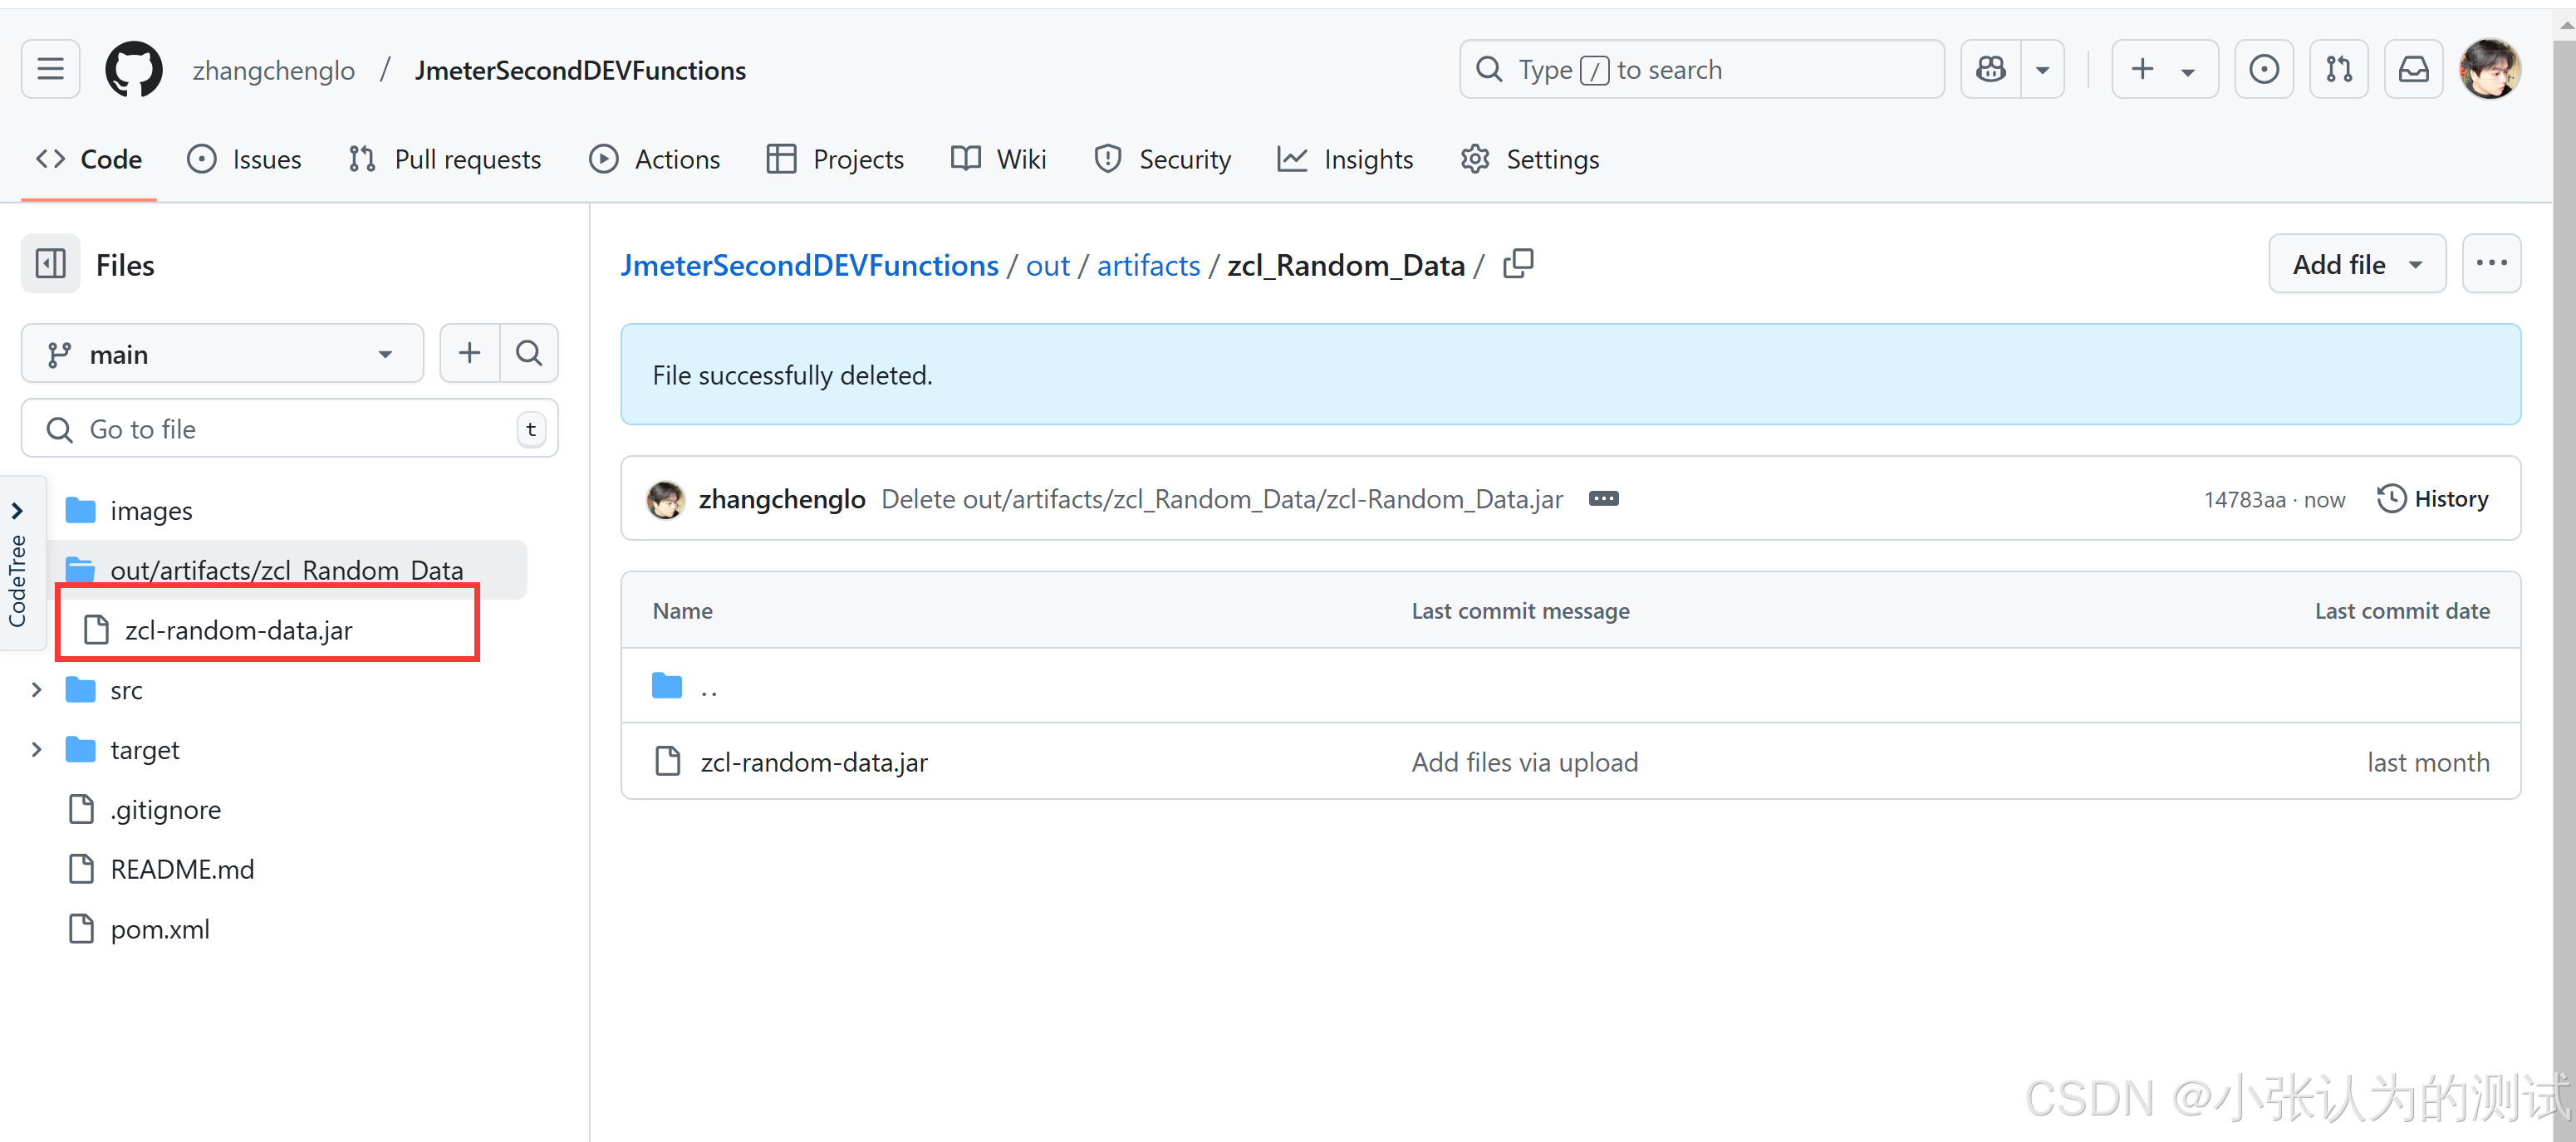Open the main branch dropdown
Screen dimensions: 2576x1142
click(222, 354)
